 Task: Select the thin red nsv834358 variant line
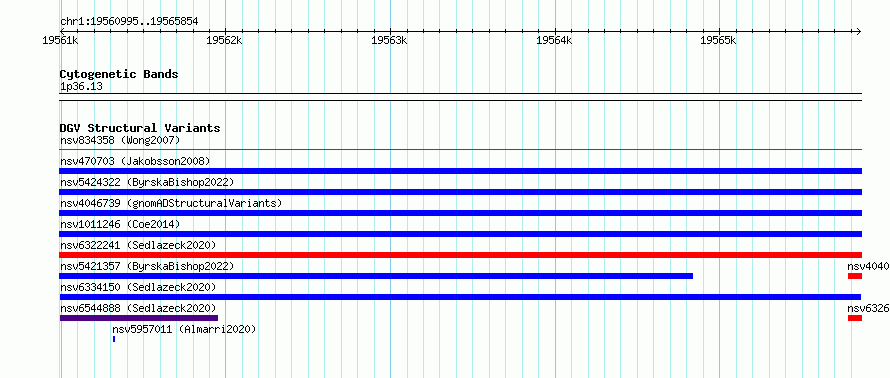(460, 150)
